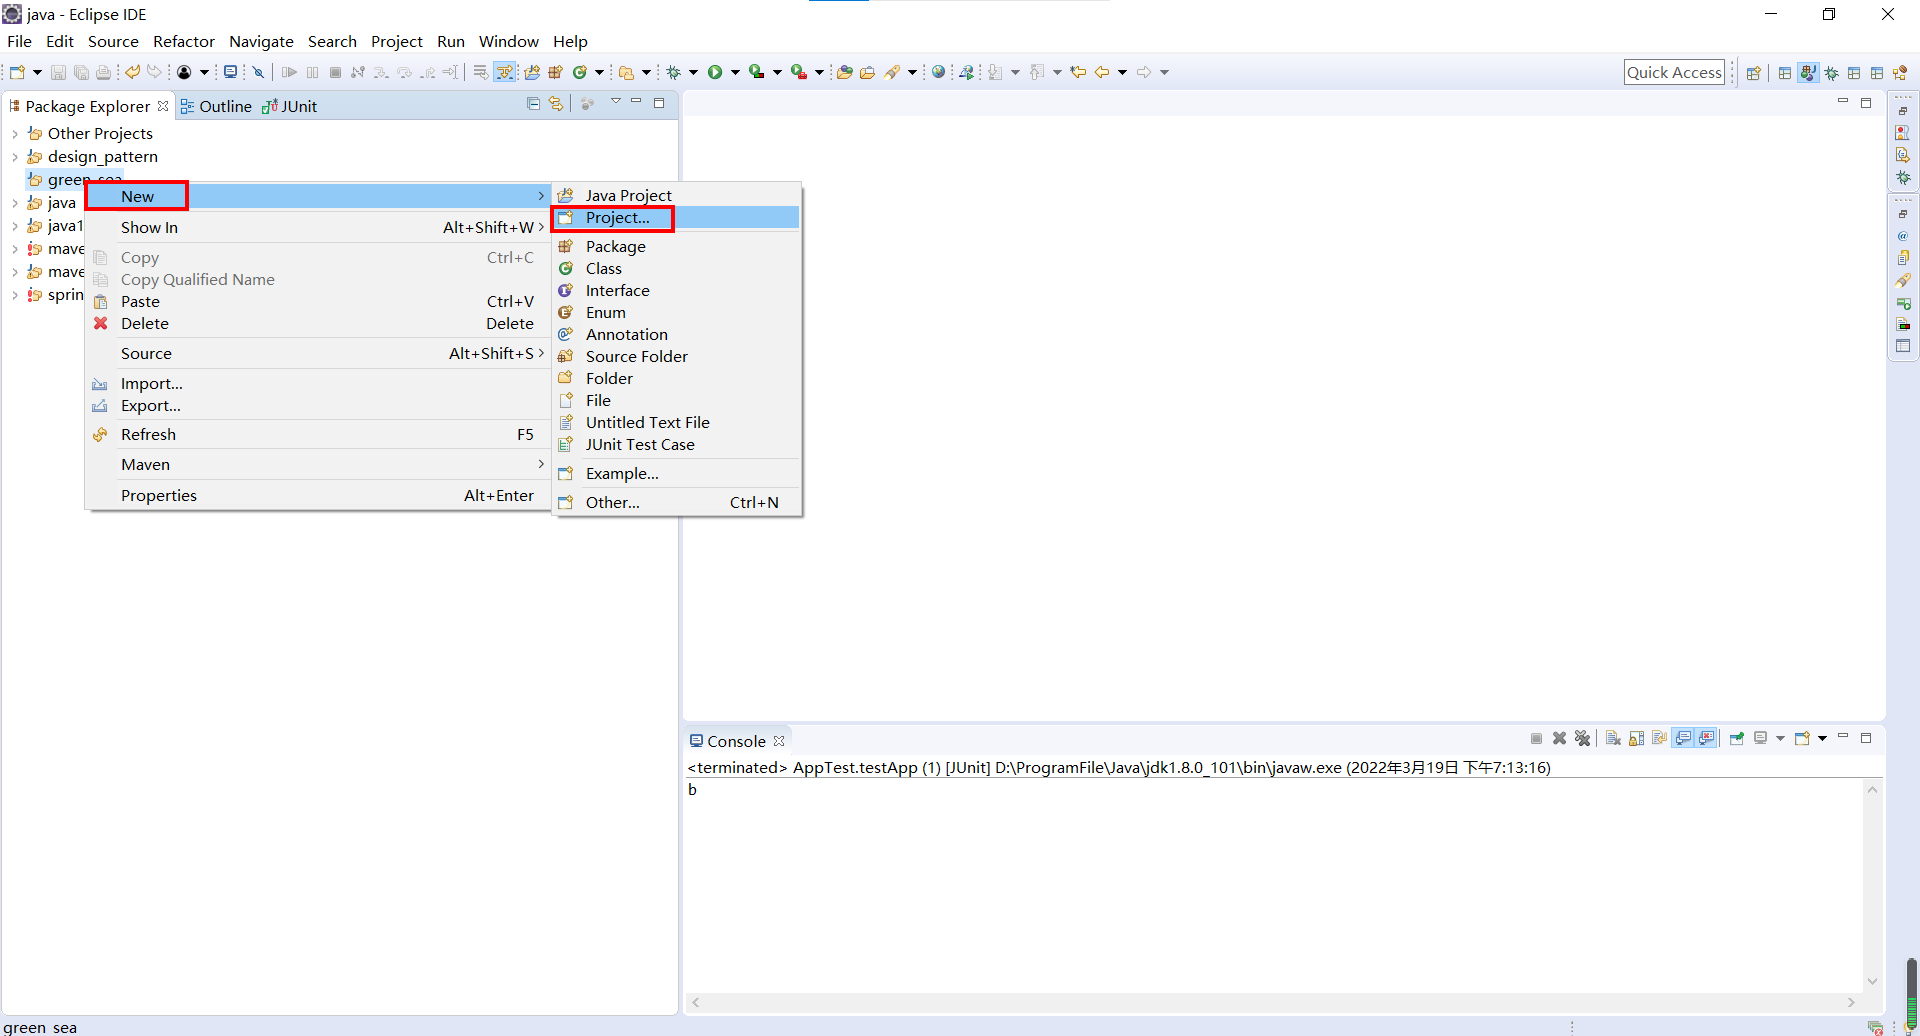Toggle Word Wrap in Console
1920x1036 pixels.
pos(1659,739)
